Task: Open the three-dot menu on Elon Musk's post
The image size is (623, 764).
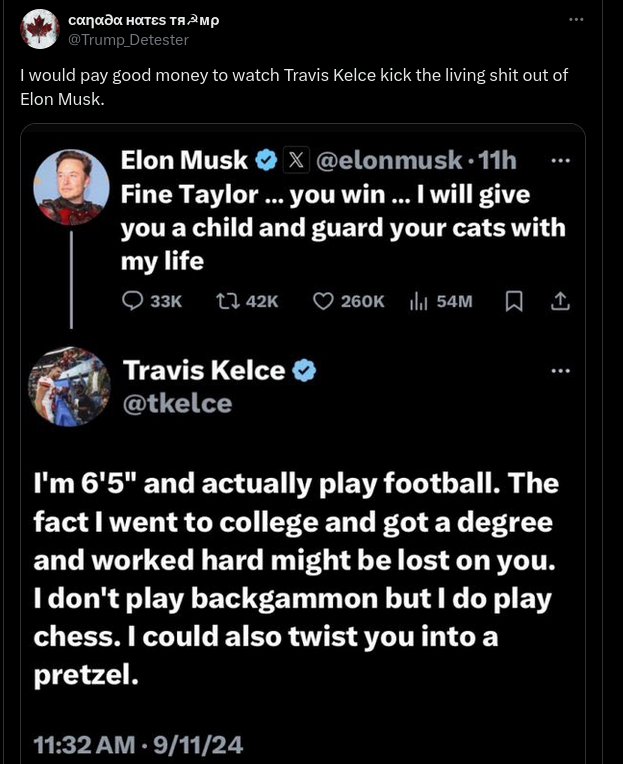Action: tap(560, 160)
